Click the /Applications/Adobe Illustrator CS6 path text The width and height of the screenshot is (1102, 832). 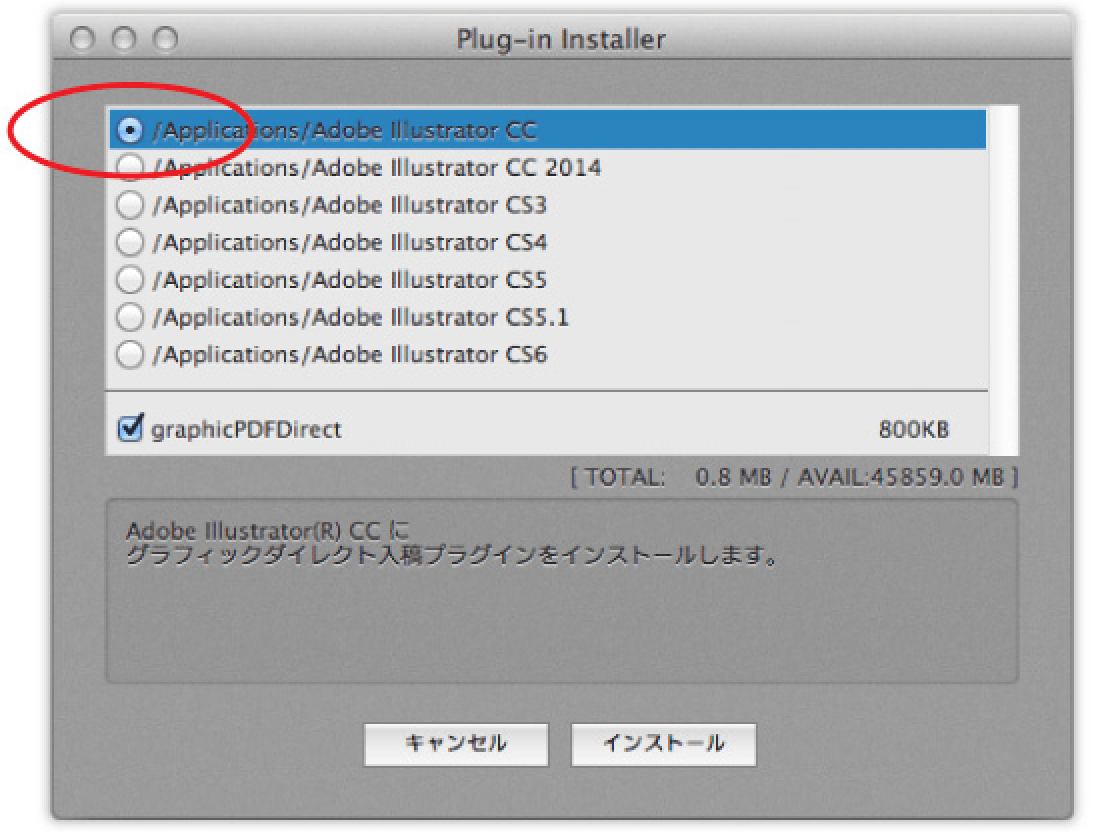349,355
